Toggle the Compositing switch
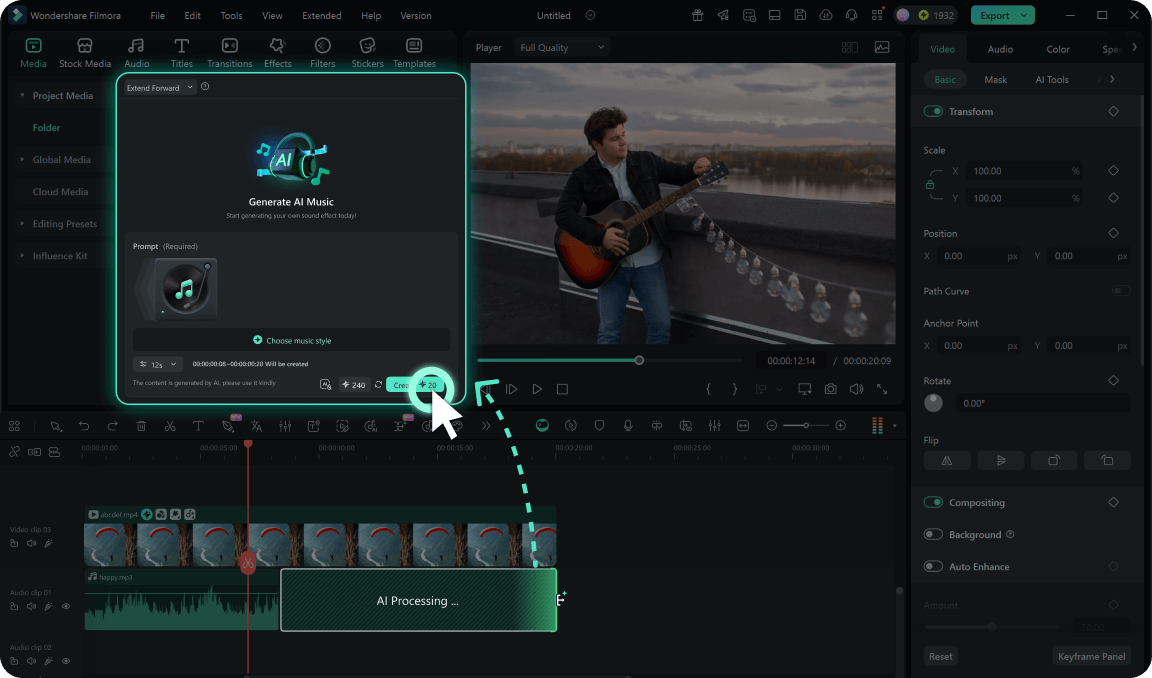This screenshot has width=1152, height=678. tap(933, 502)
